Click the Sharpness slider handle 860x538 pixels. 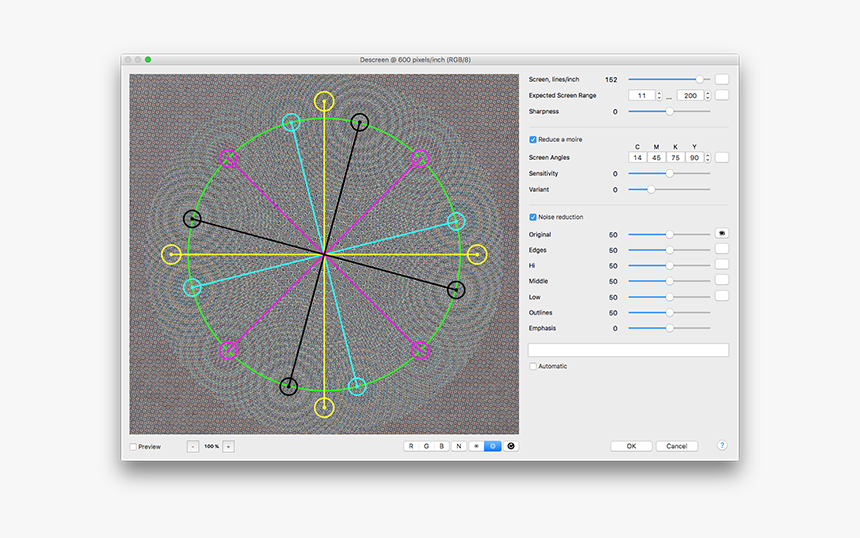point(669,112)
